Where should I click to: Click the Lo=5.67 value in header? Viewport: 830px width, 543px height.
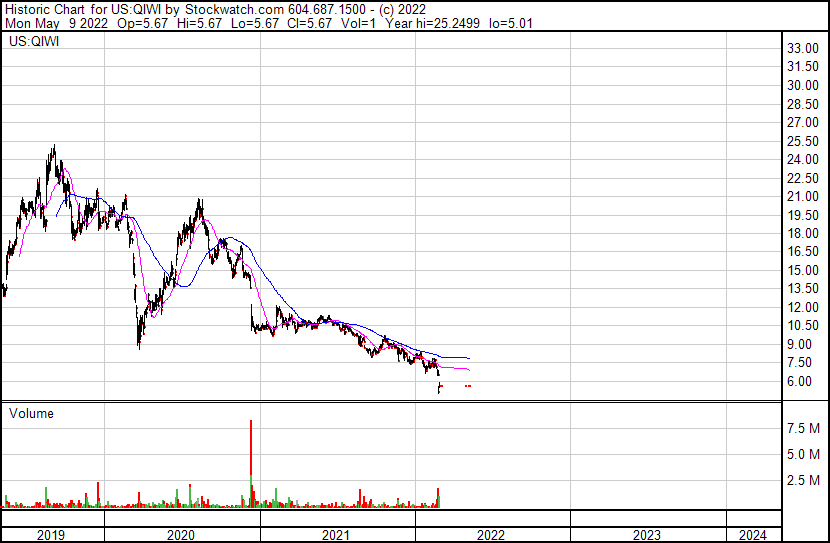[x=256, y=23]
